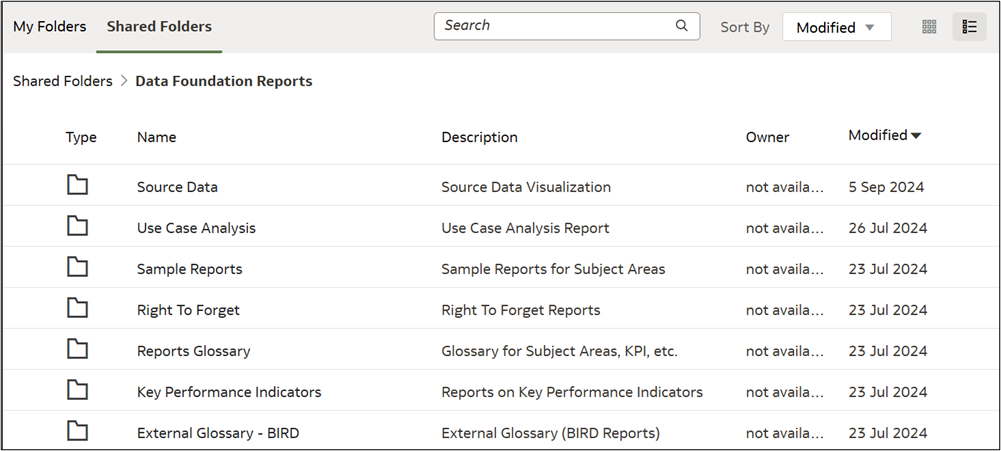Select the Shared Folders tab
The height and width of the screenshot is (451, 1001).
point(159,27)
